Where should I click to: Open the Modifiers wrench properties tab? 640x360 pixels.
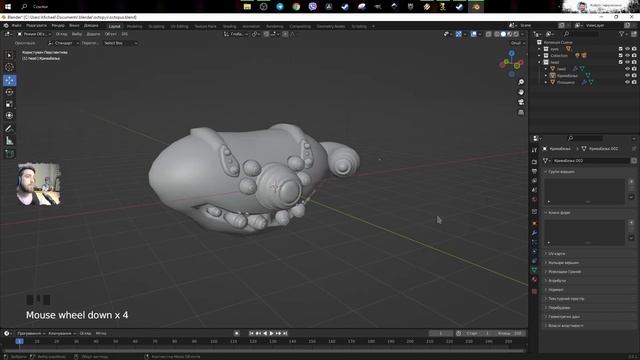click(x=534, y=233)
